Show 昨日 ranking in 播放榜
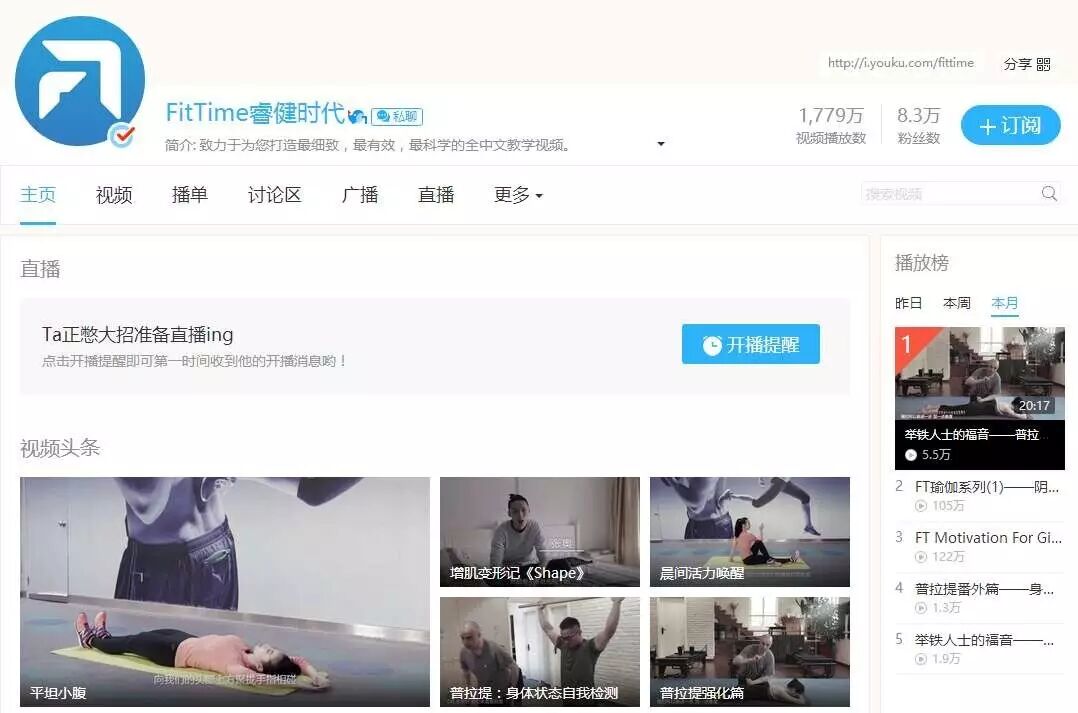The width and height of the screenshot is (1078, 713). tap(908, 303)
